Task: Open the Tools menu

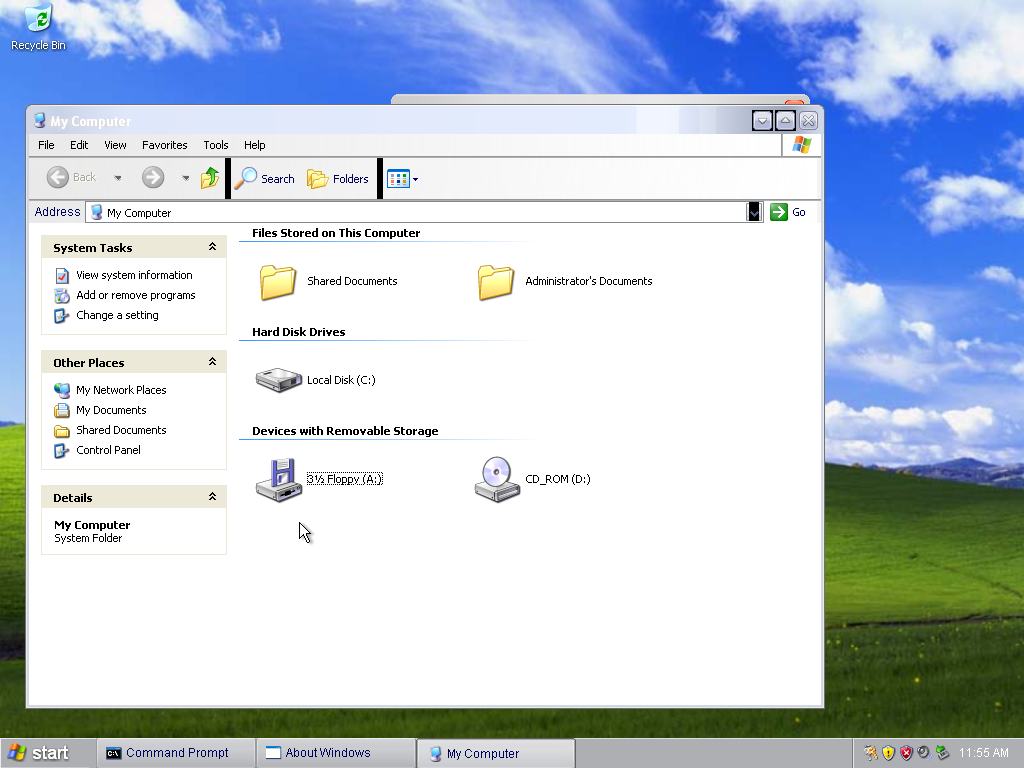Action: [x=216, y=145]
